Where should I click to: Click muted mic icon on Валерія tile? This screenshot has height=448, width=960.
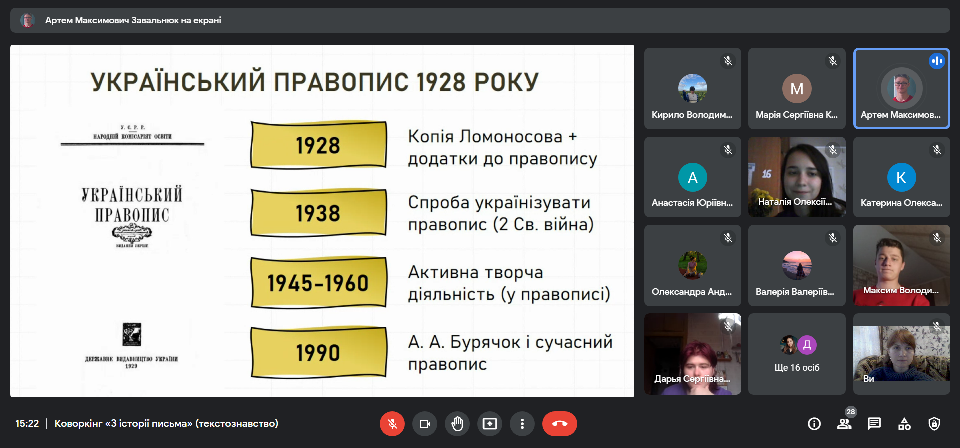pyautogui.click(x=833, y=237)
